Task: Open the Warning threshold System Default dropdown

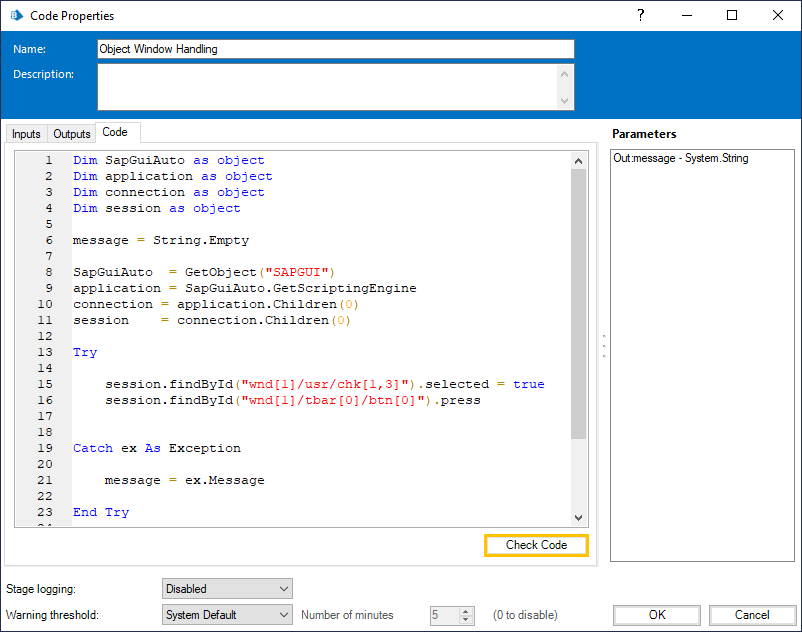Action: [227, 615]
